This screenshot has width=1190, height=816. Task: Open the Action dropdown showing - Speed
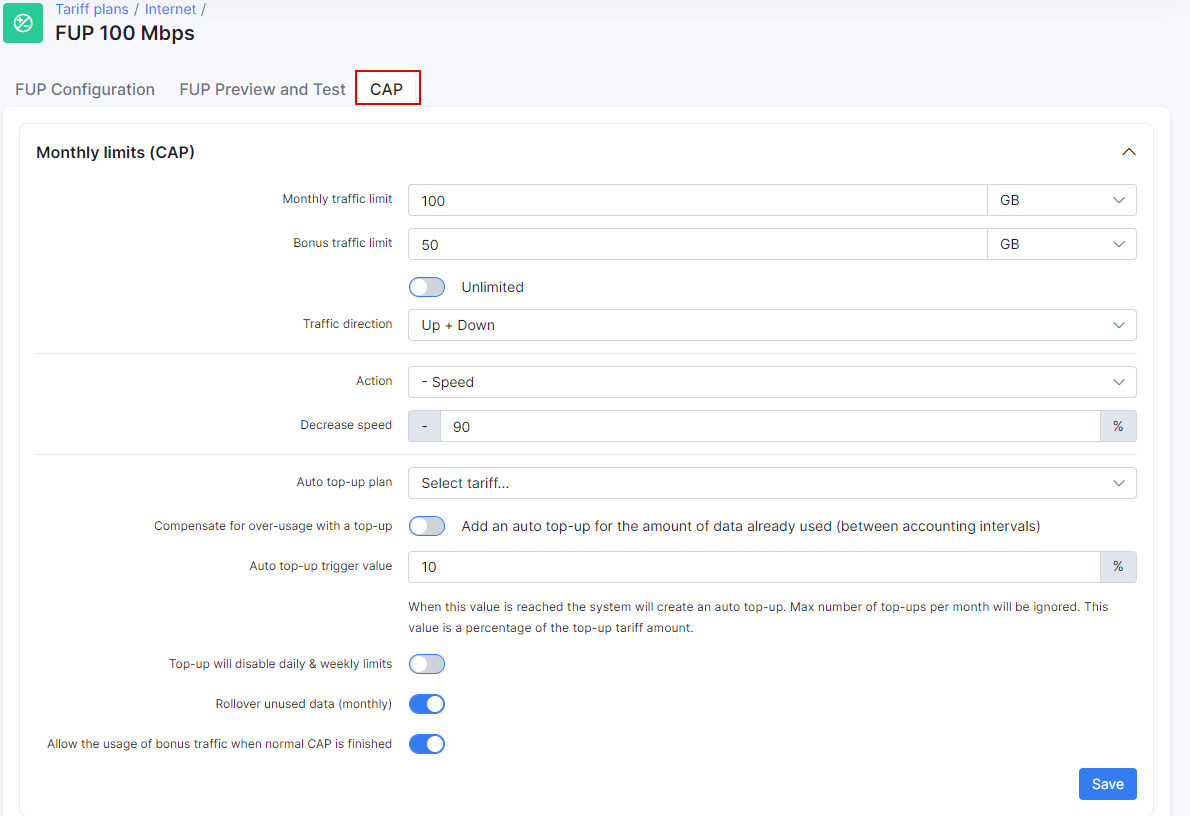pos(772,382)
